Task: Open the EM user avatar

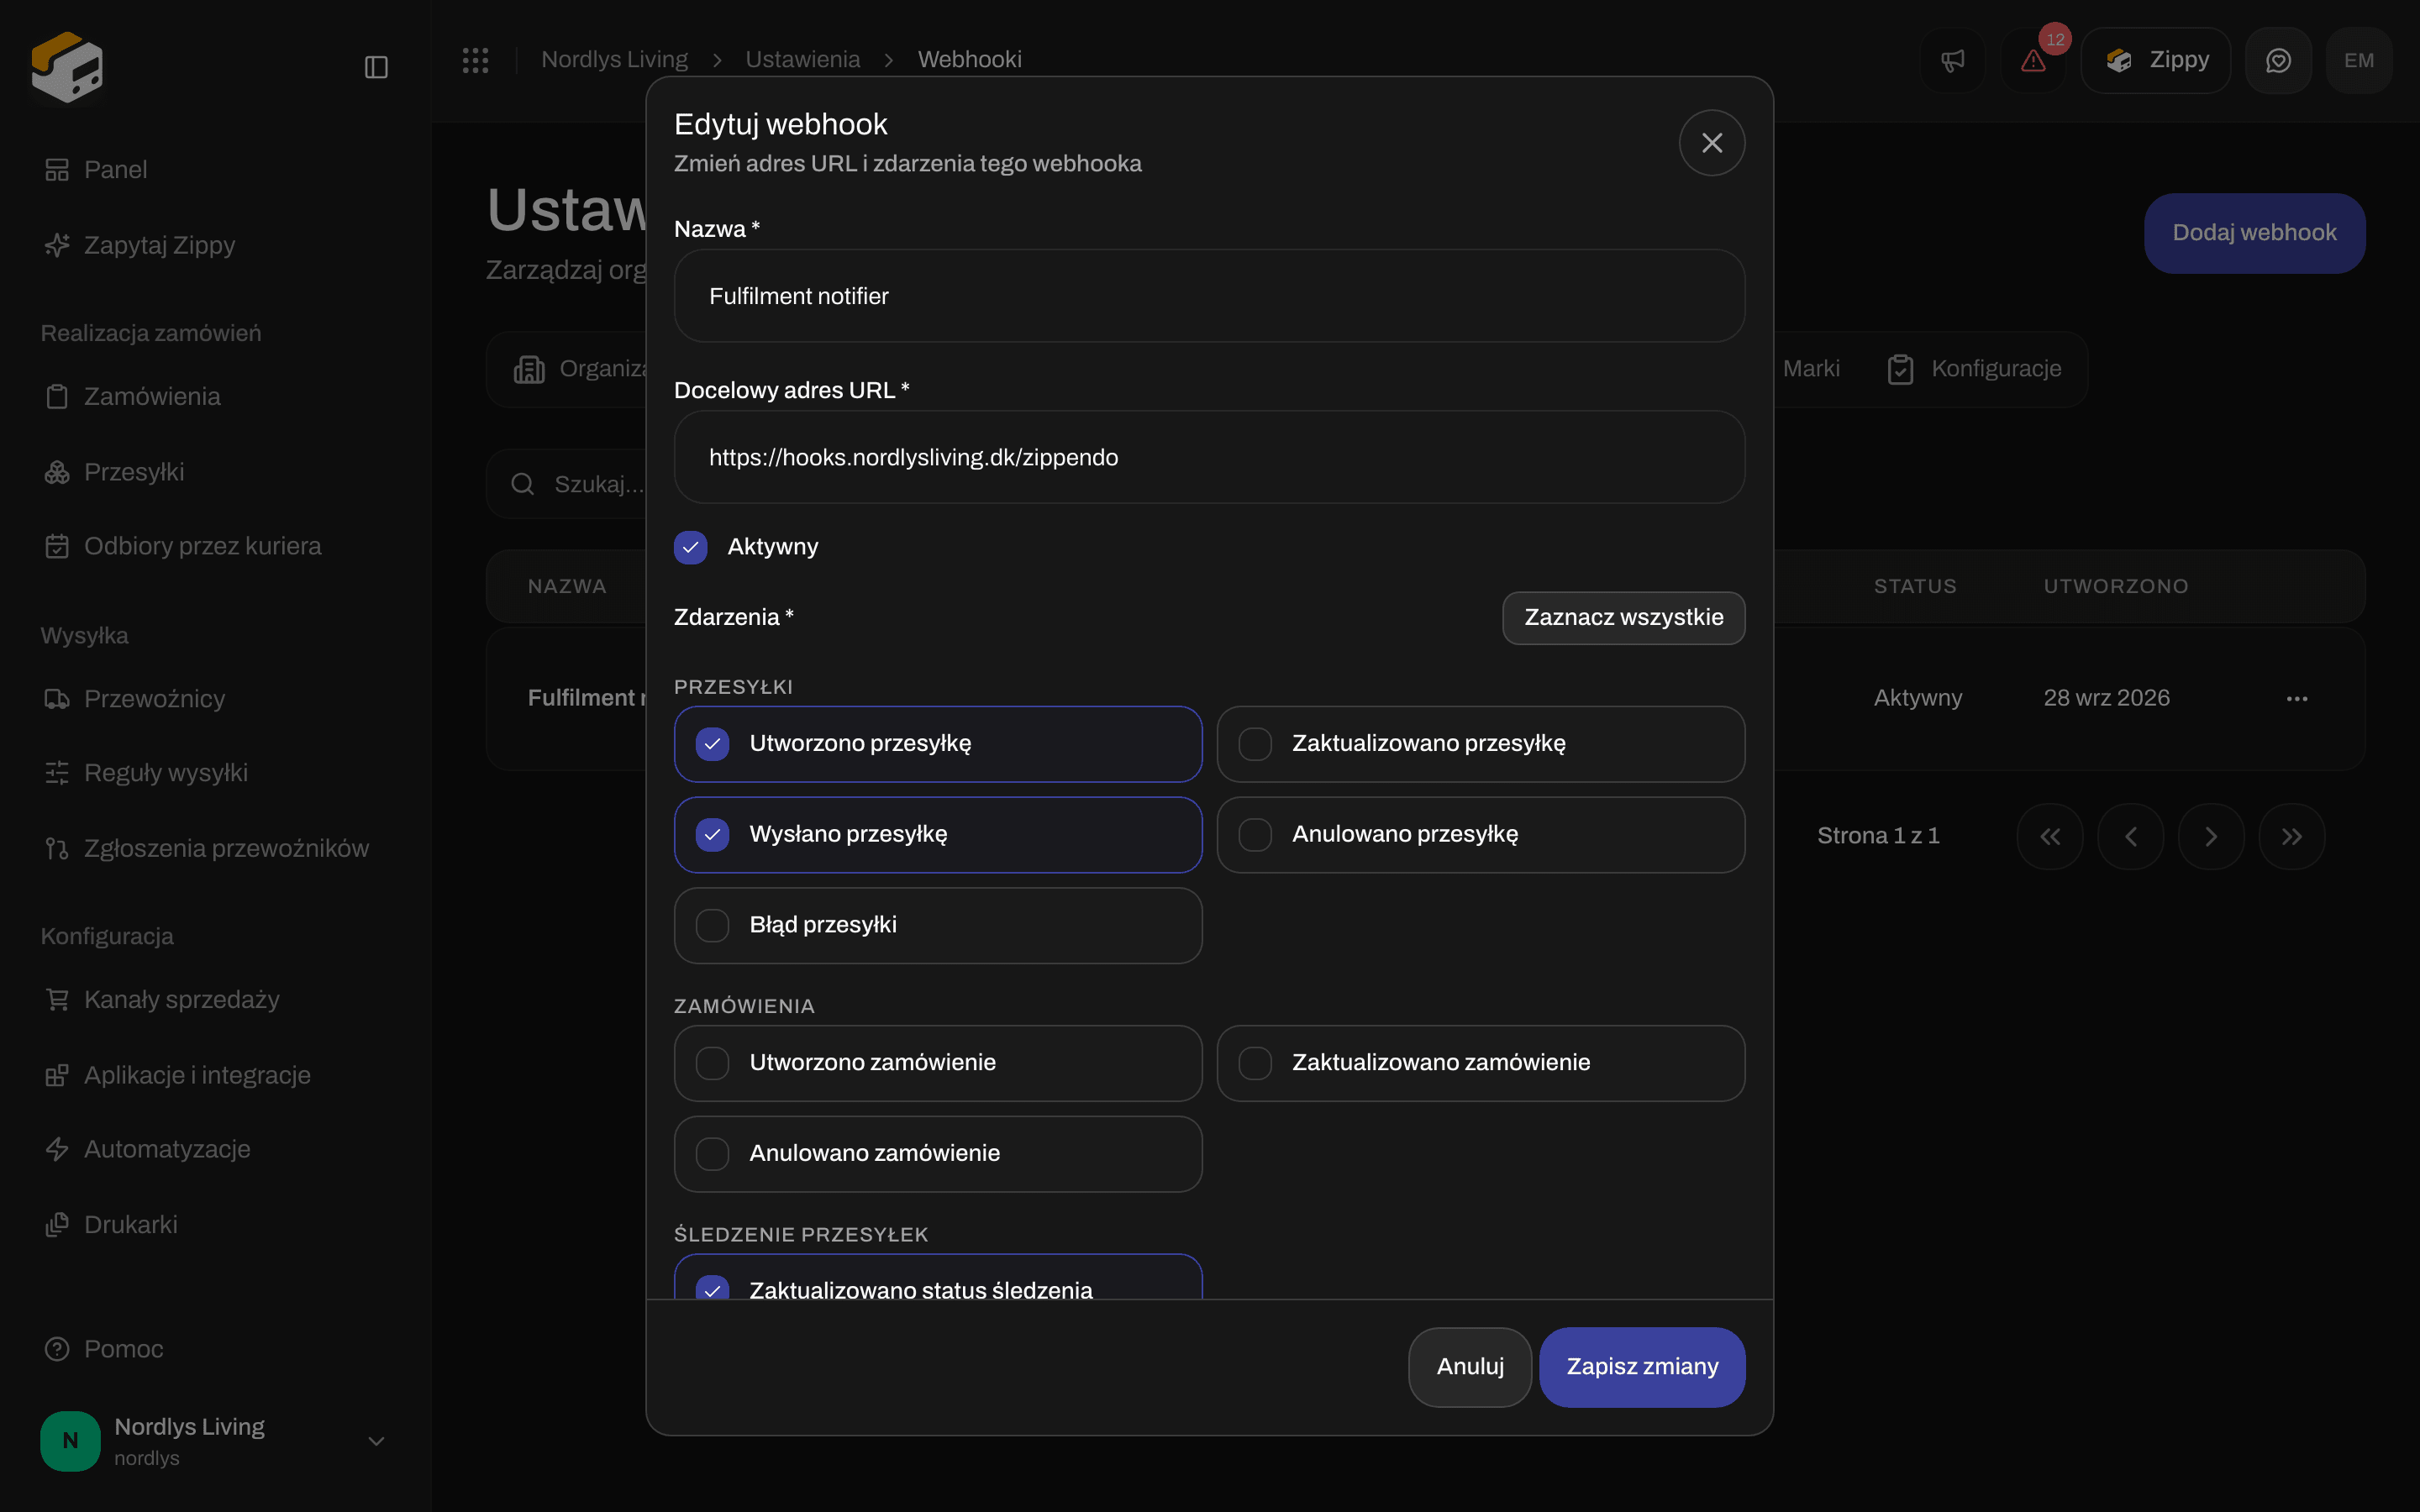Action: pos(2359,61)
